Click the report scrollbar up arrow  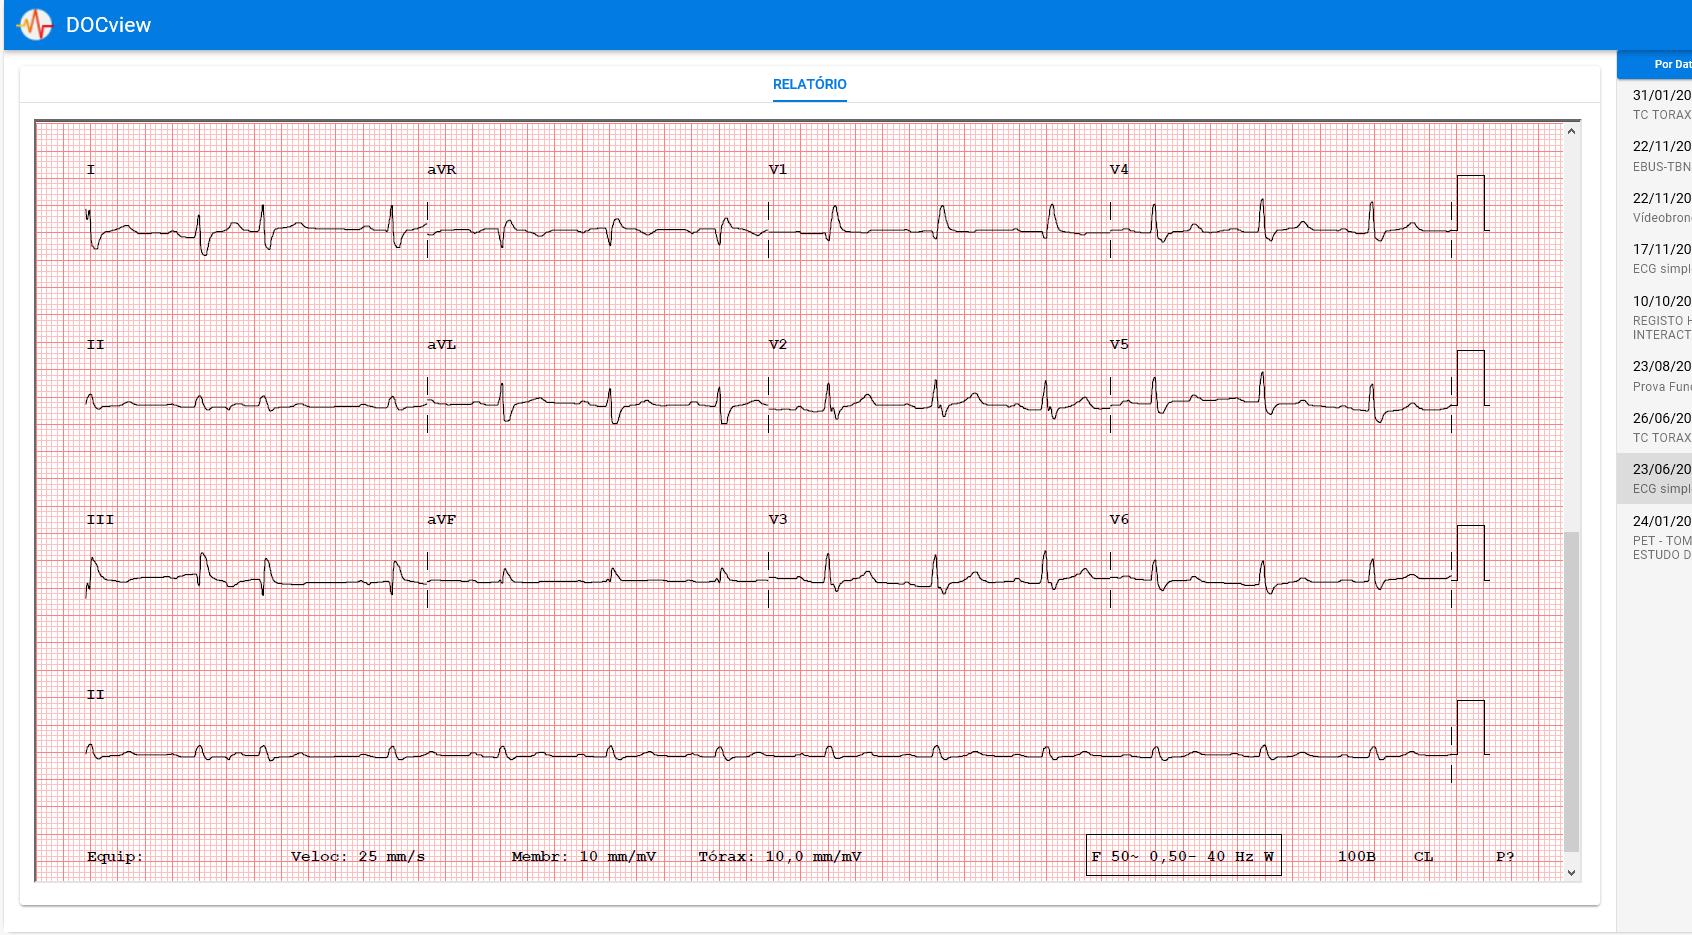click(x=1571, y=131)
